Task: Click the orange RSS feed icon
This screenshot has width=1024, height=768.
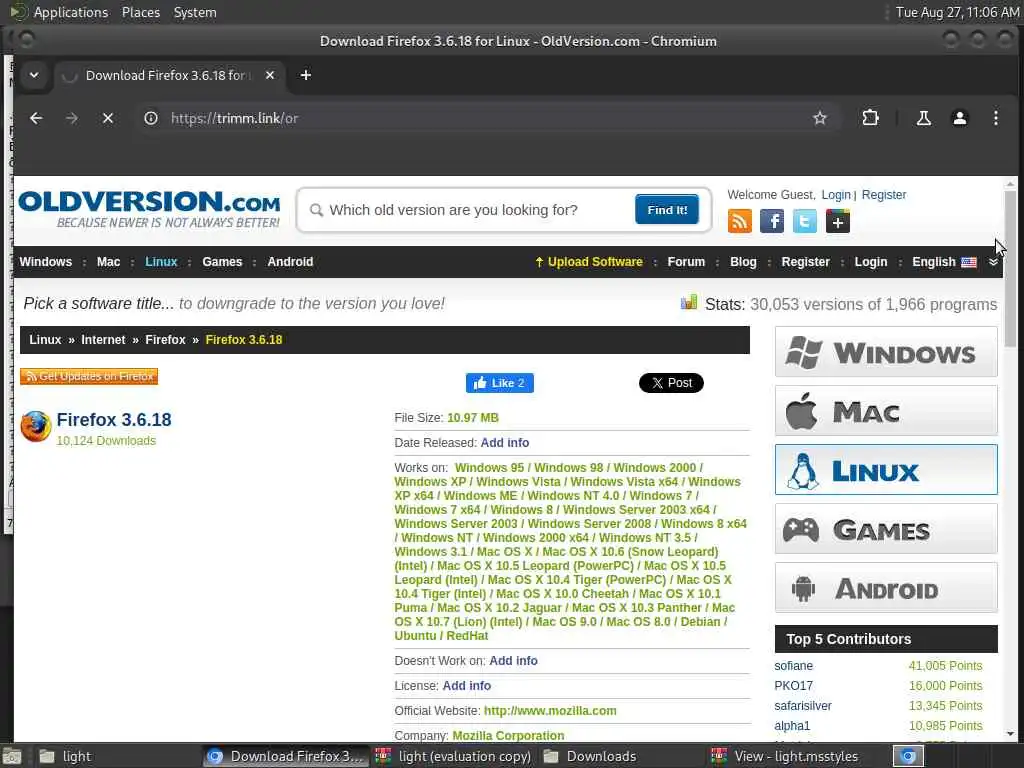Action: point(739,221)
